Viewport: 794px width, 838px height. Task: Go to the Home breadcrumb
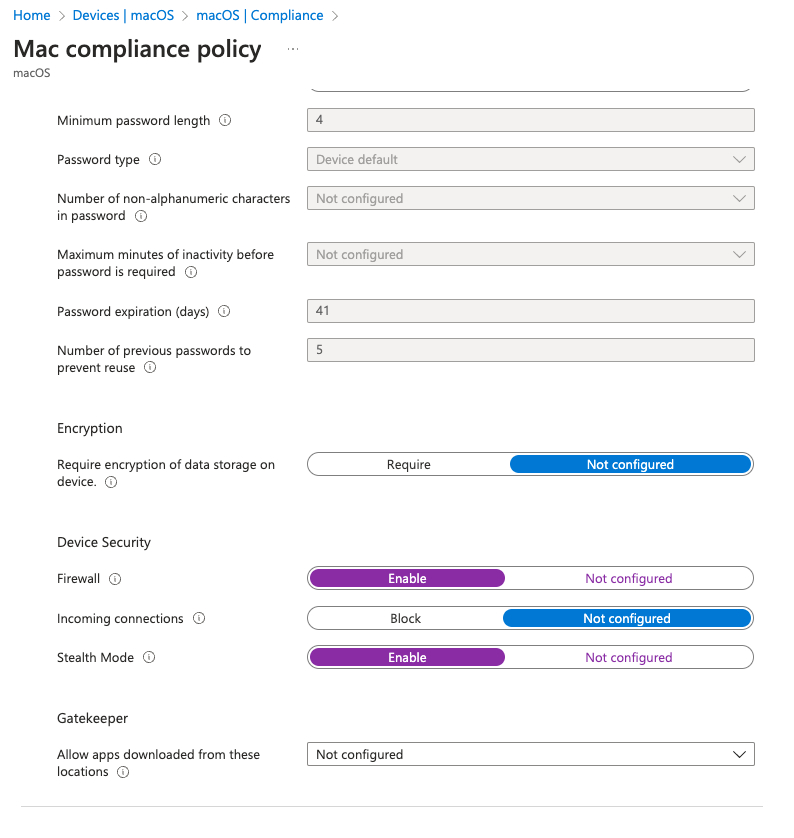32,15
